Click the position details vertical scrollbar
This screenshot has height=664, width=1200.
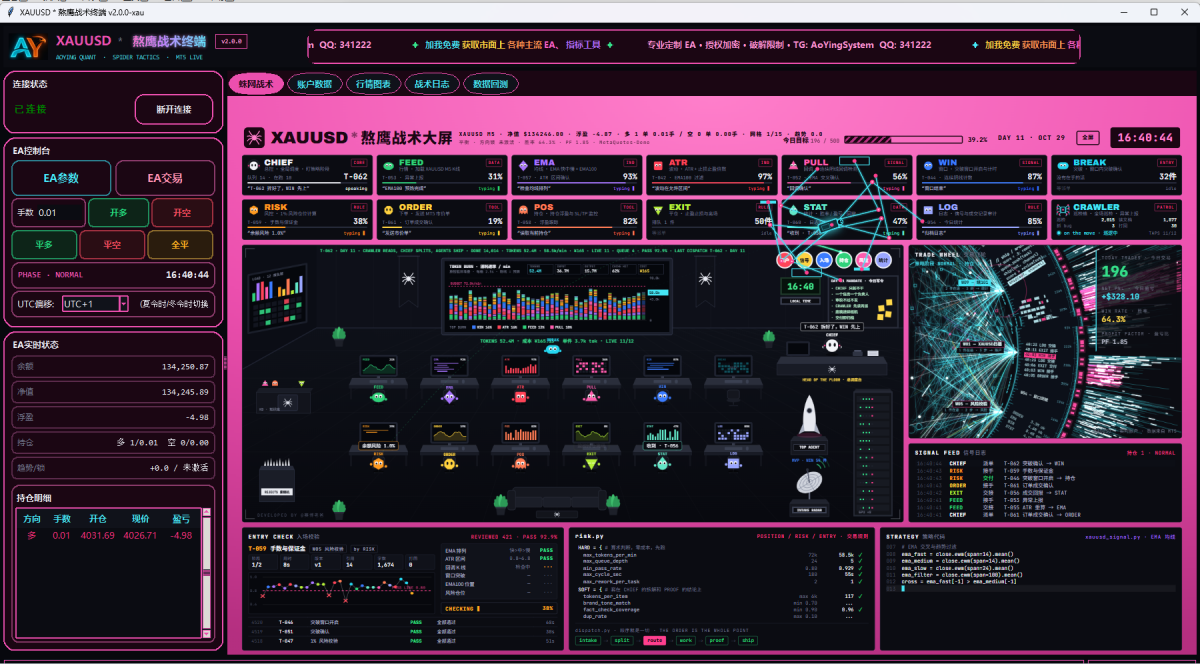click(208, 574)
